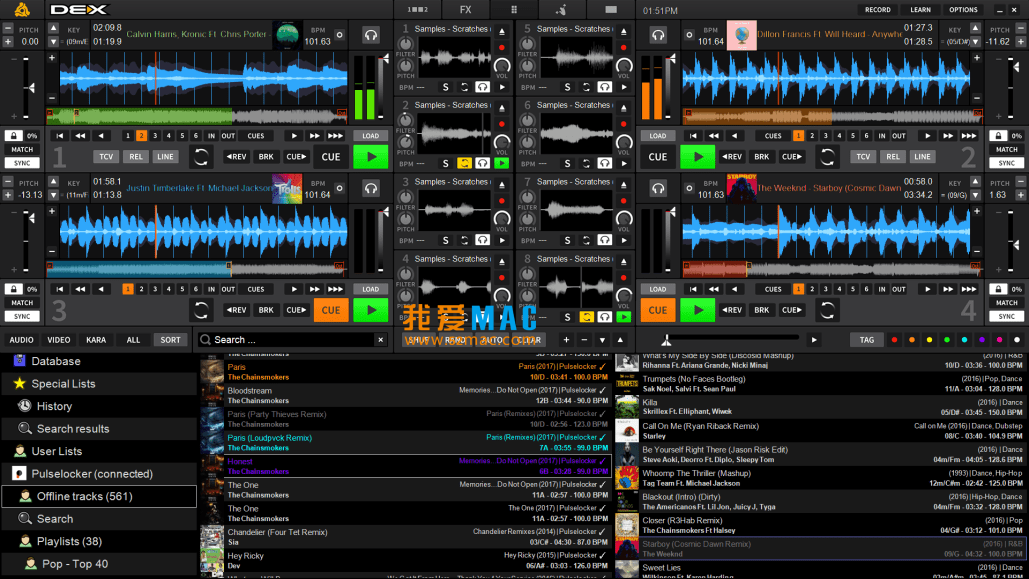
Task: Lower key with deck 1 down arrow
Action: [x=54, y=41]
